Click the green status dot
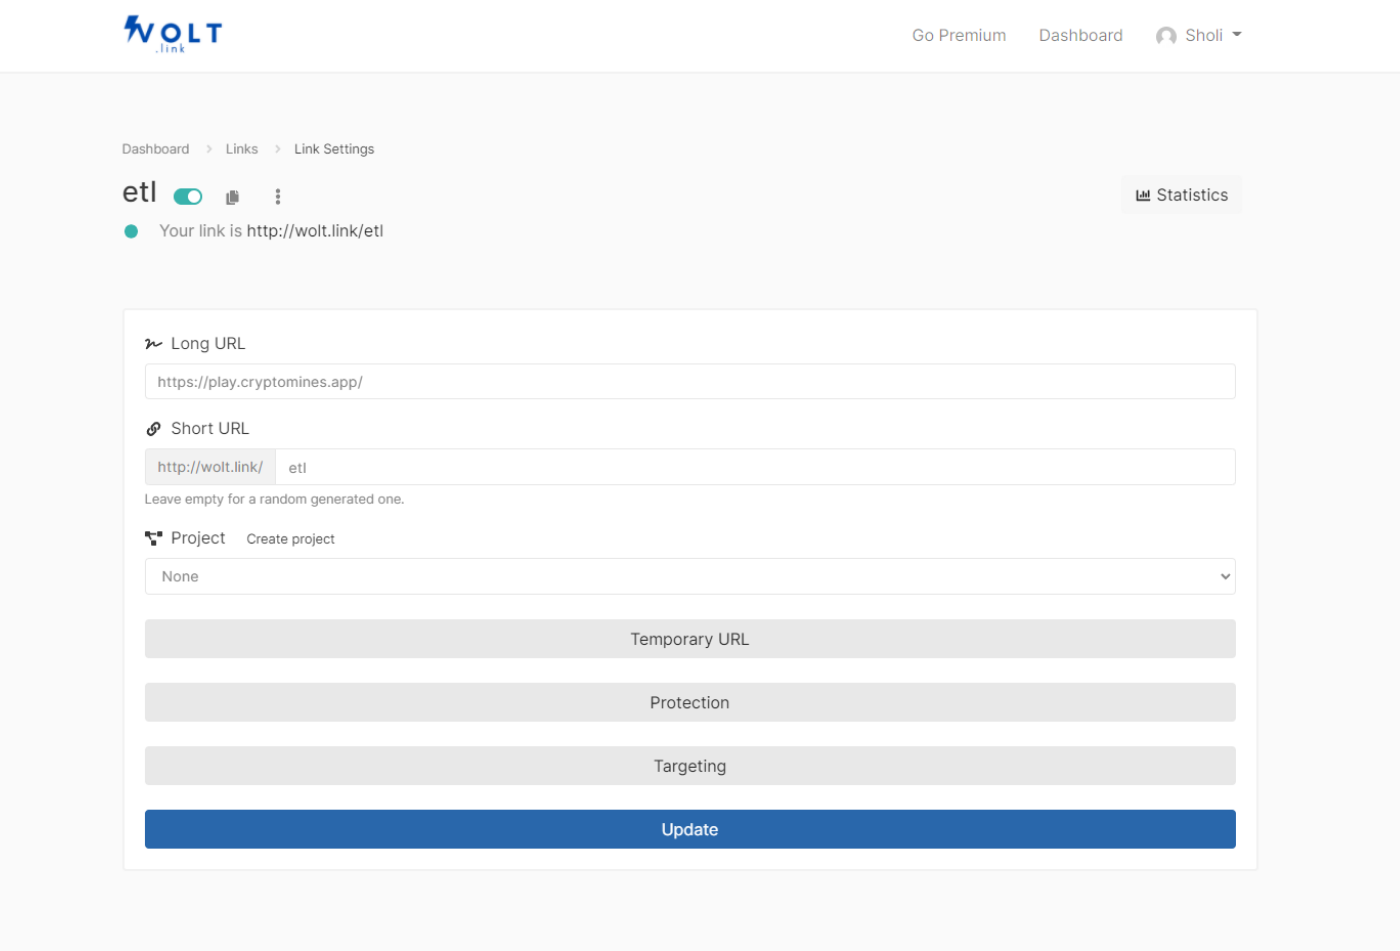 [x=131, y=231]
